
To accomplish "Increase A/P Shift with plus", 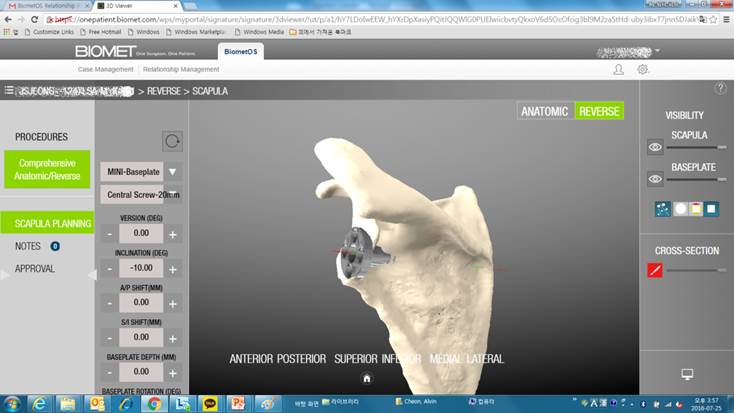I will [x=173, y=303].
